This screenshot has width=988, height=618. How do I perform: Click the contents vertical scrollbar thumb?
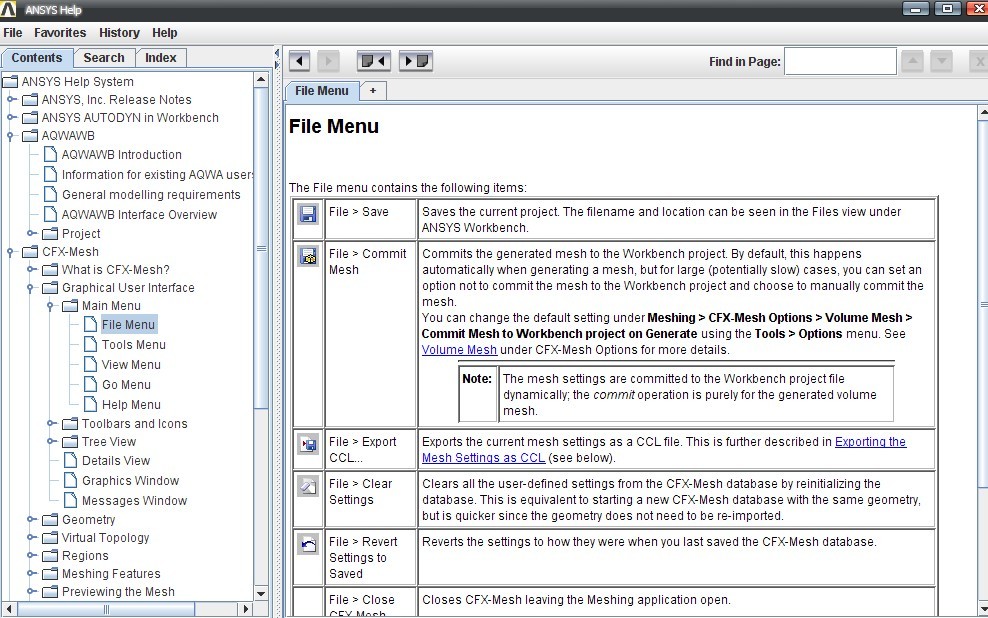tap(261, 248)
